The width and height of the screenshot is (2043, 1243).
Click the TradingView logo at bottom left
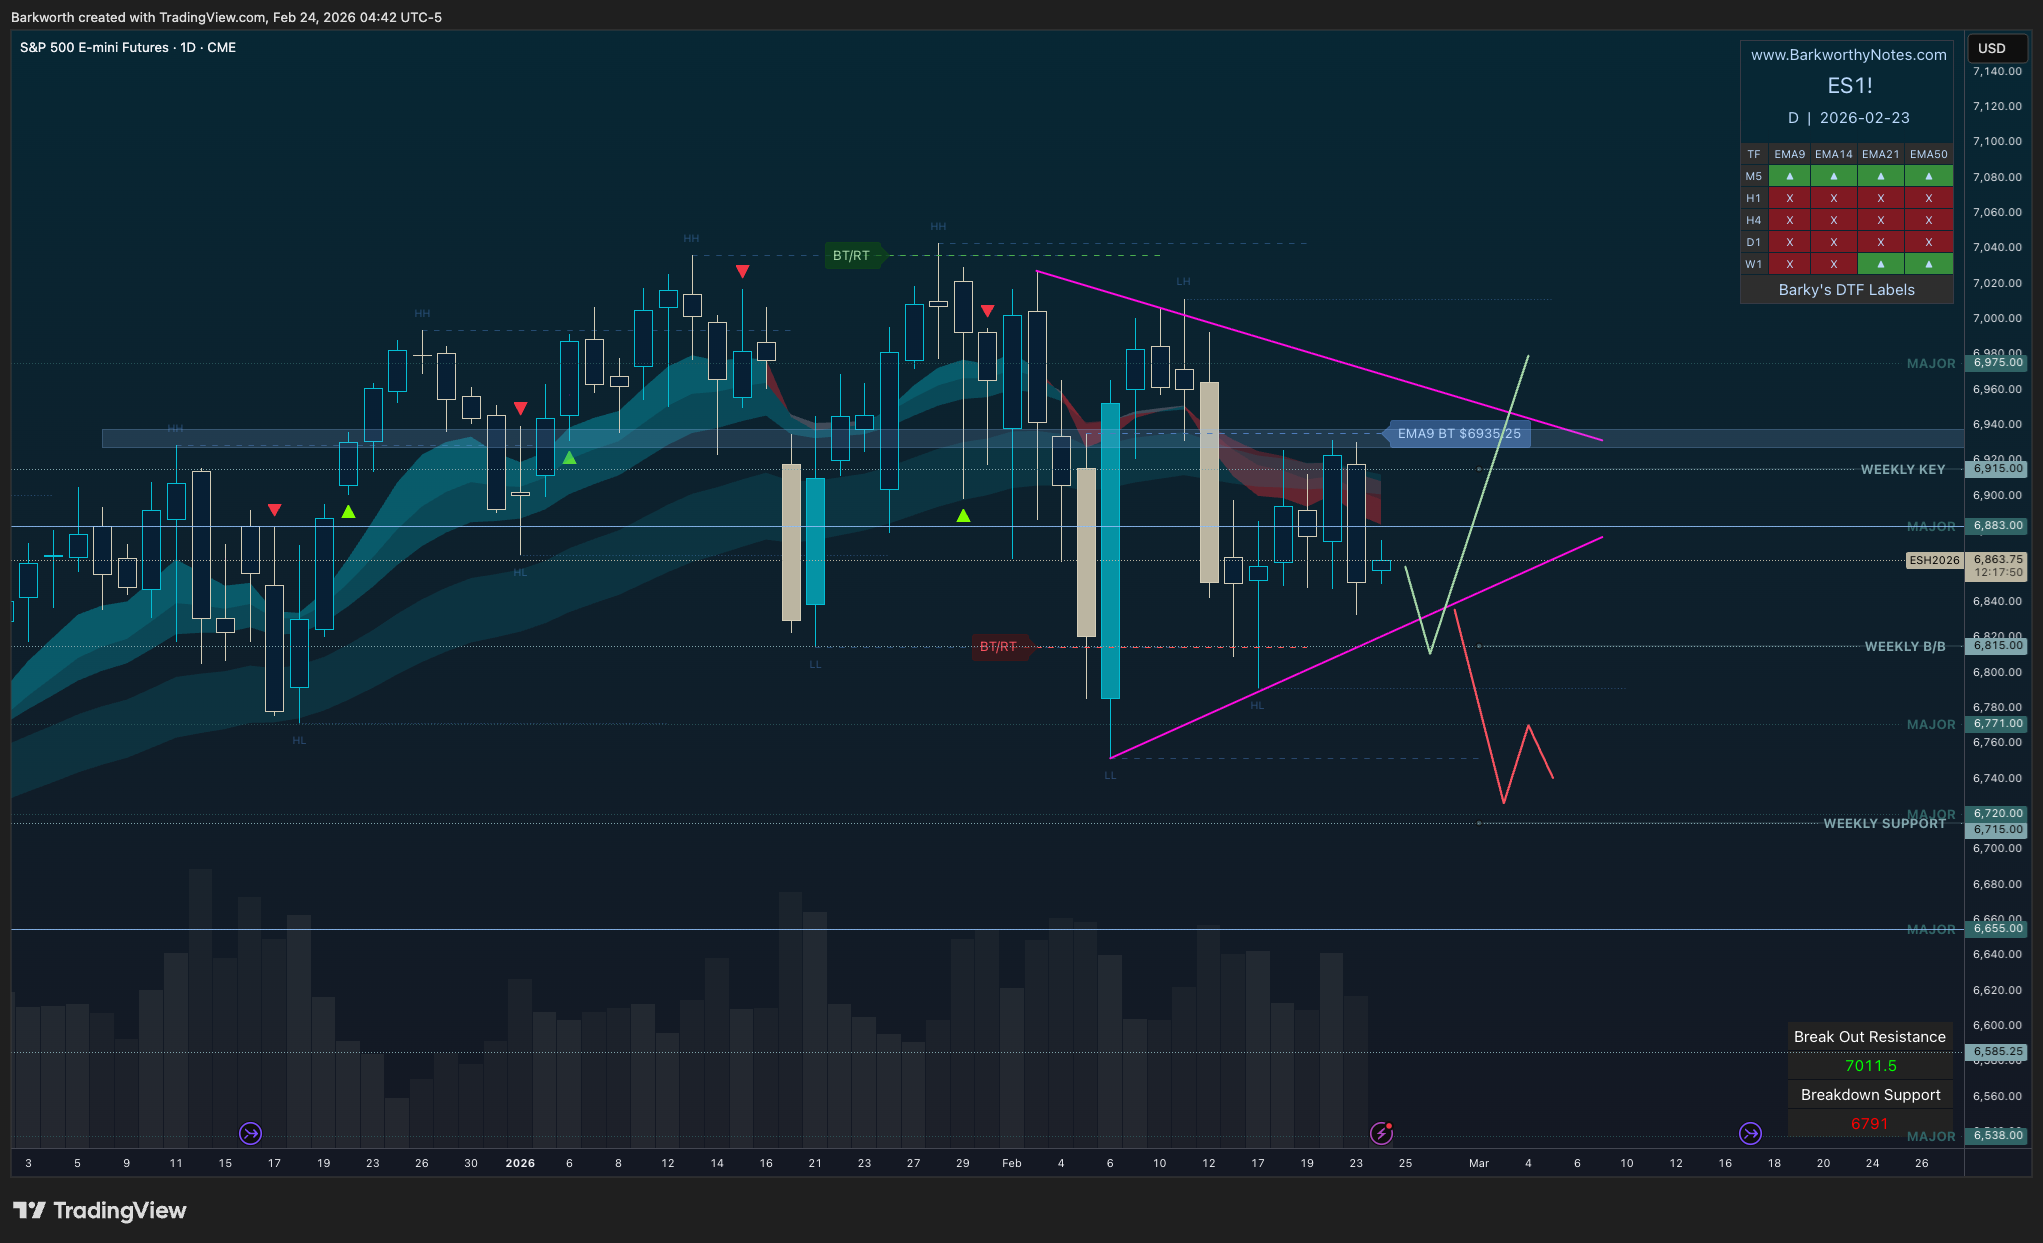[x=100, y=1211]
